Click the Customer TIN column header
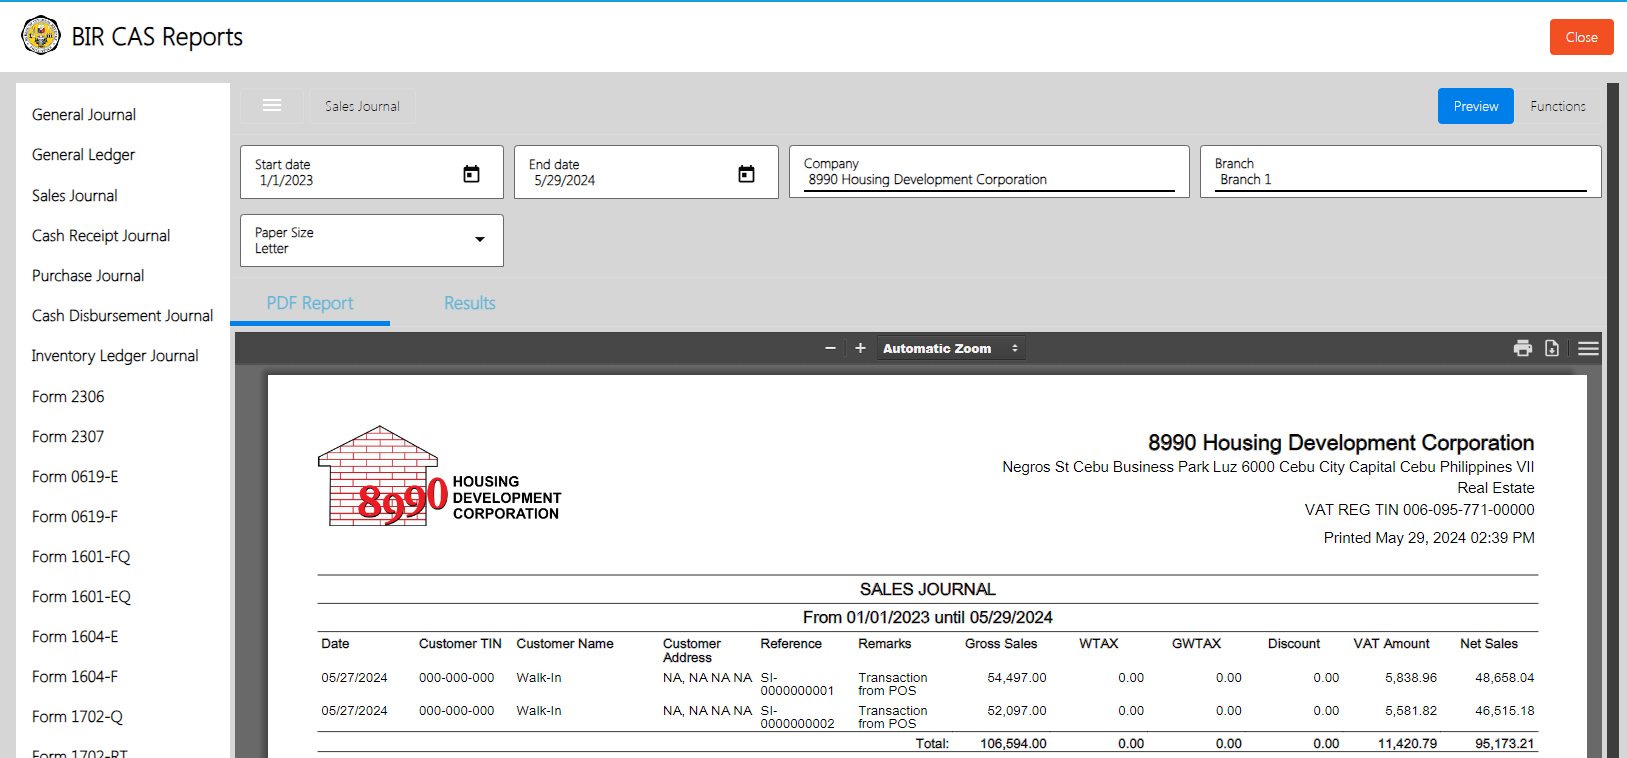This screenshot has width=1627, height=758. [x=460, y=644]
